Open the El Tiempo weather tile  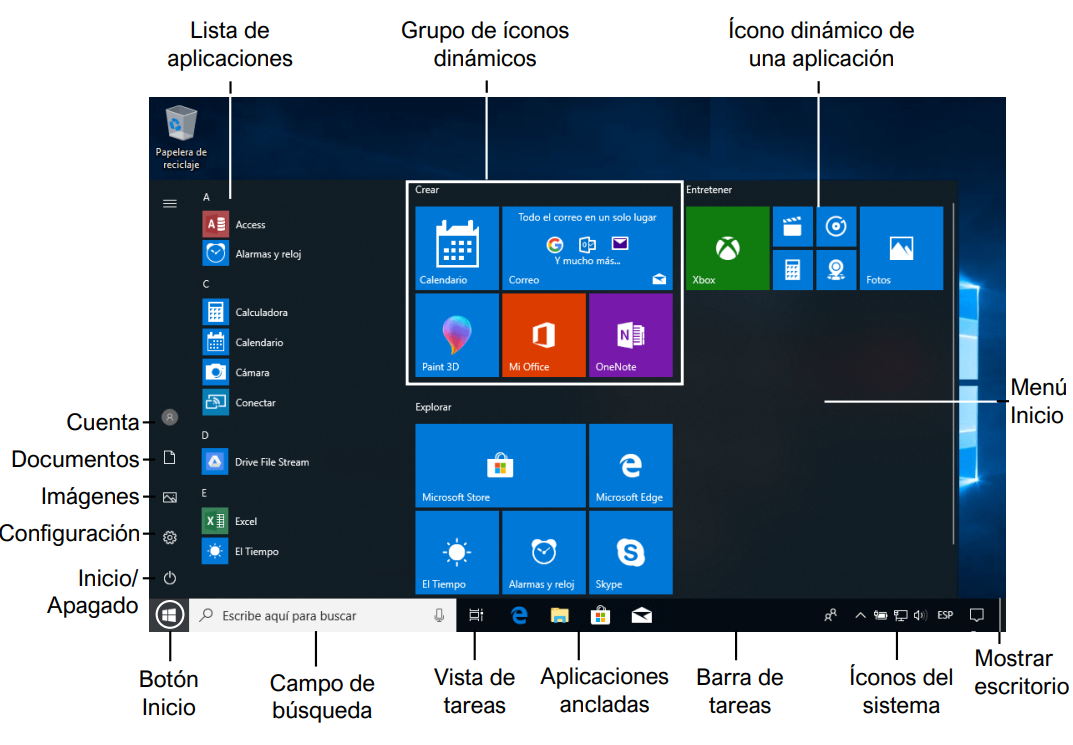[x=456, y=552]
